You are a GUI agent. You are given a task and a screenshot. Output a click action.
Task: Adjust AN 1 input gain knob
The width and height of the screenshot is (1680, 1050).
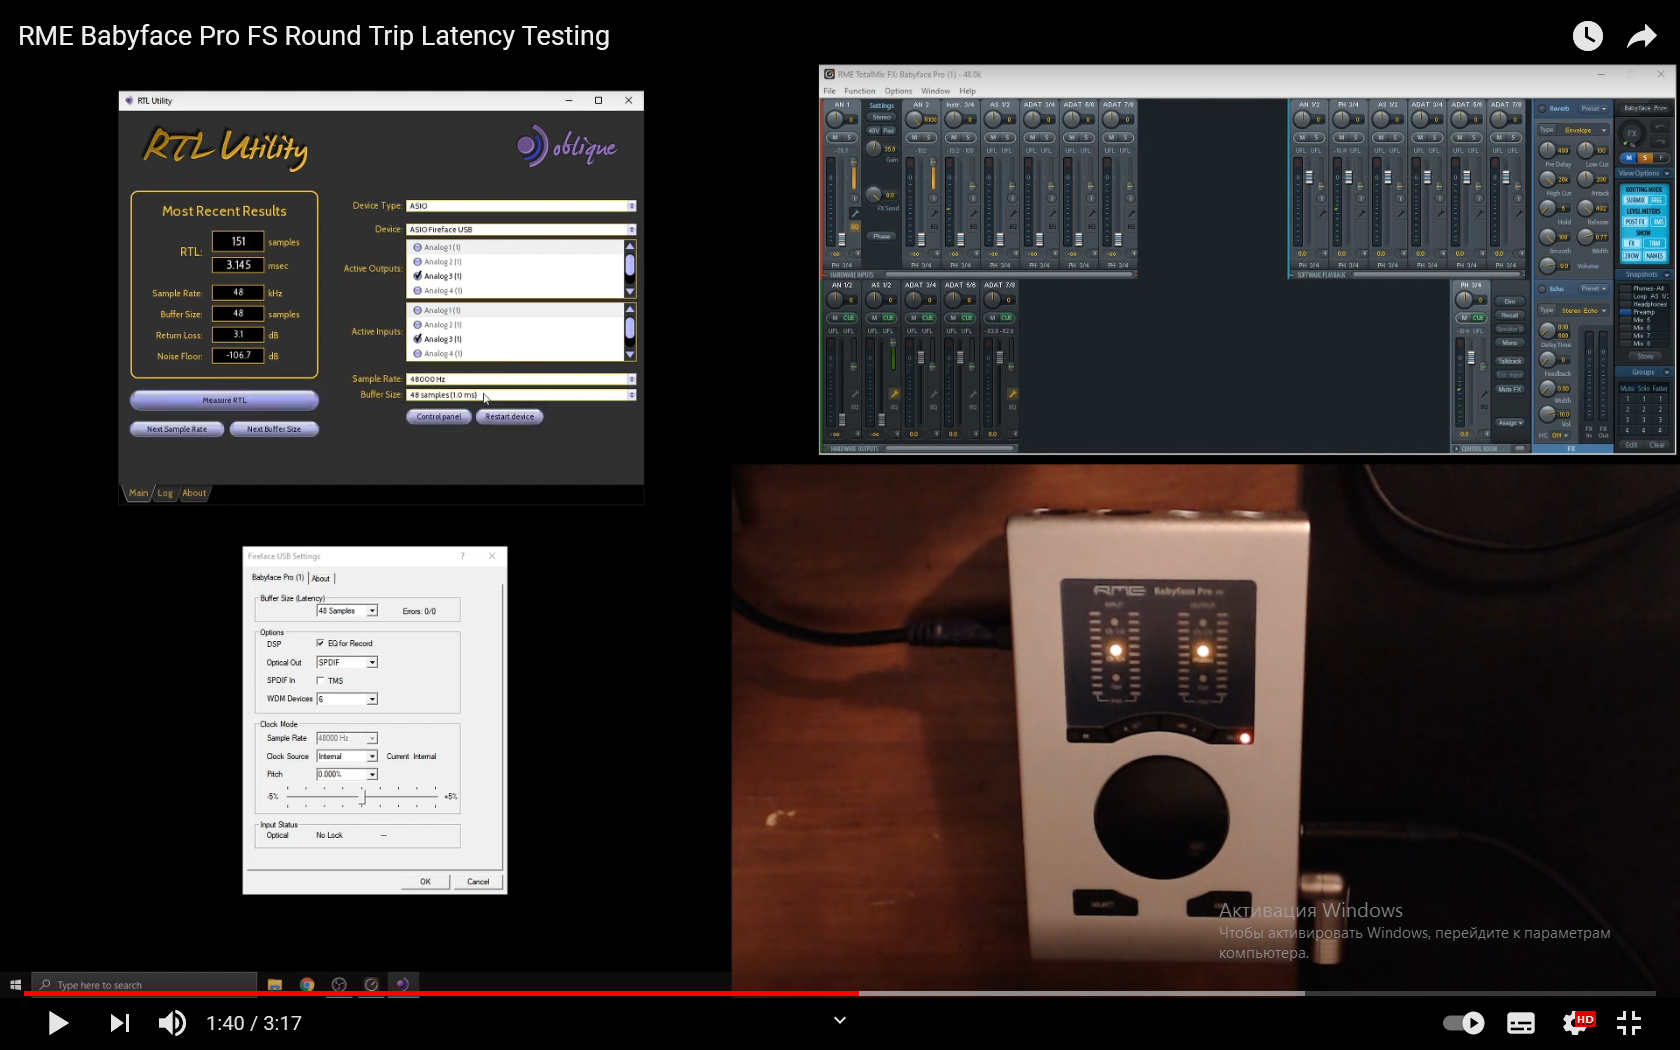click(874, 149)
